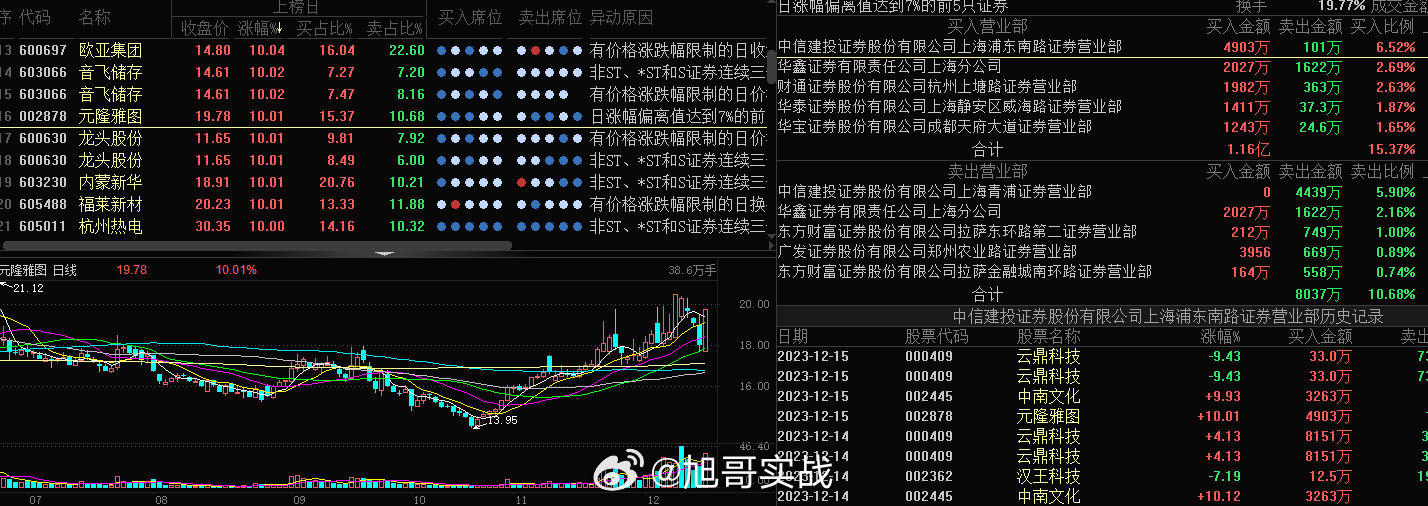Open 2023-12-14 中南文化 history record
The image size is (1428, 506).
click(x=1102, y=496)
